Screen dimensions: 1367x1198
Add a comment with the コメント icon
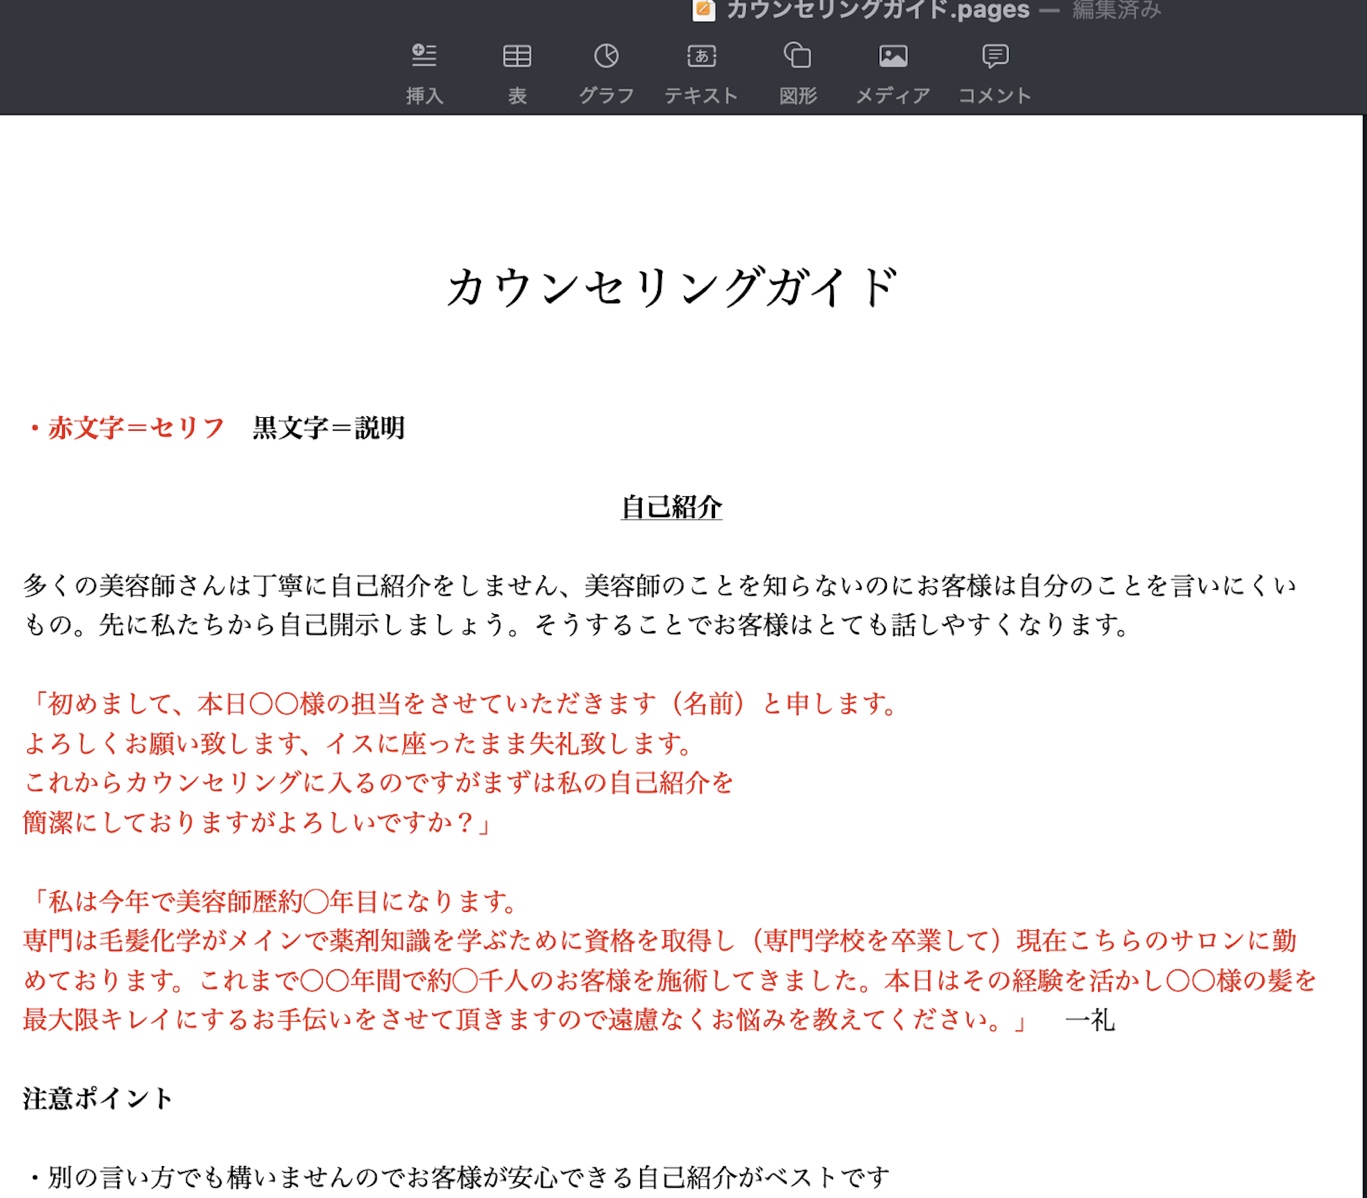(994, 73)
